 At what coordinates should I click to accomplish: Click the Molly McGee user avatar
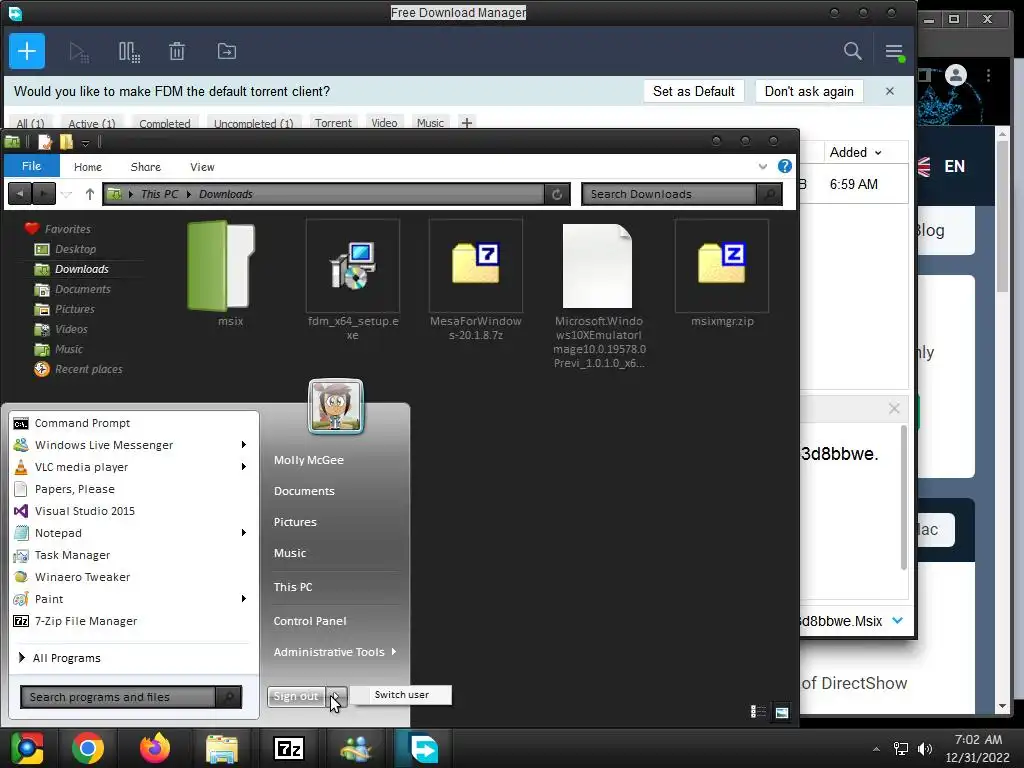pyautogui.click(x=336, y=406)
